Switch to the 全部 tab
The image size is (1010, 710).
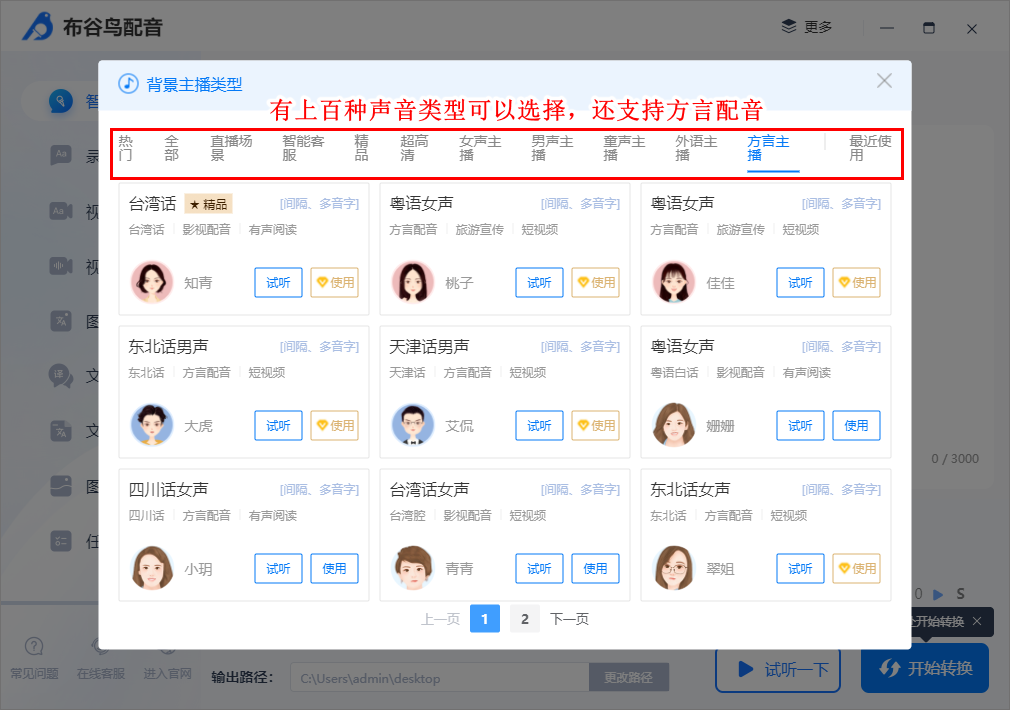(x=171, y=148)
